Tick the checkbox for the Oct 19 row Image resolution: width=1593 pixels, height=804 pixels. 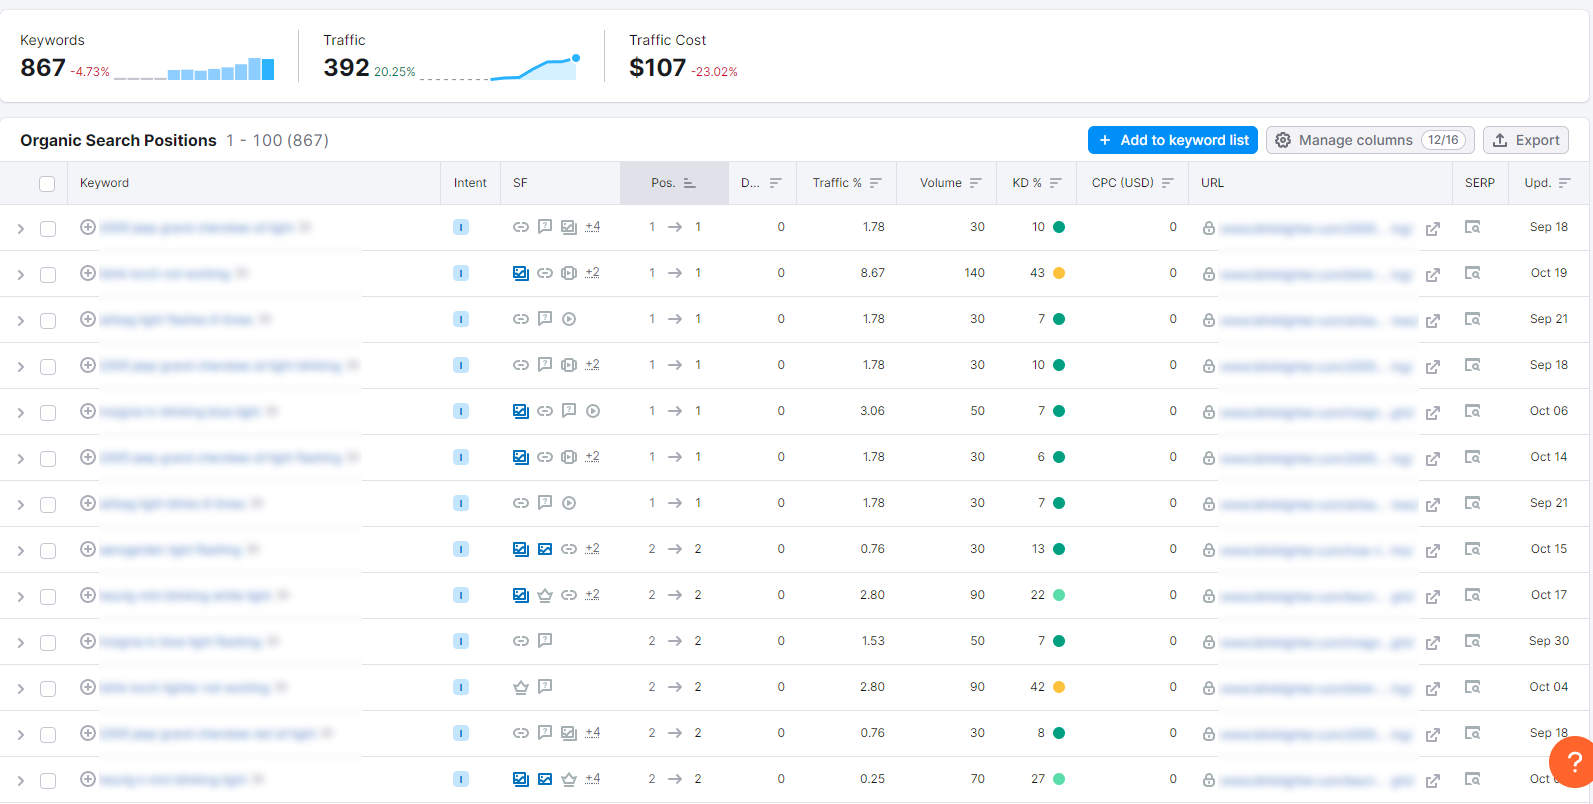click(x=48, y=274)
